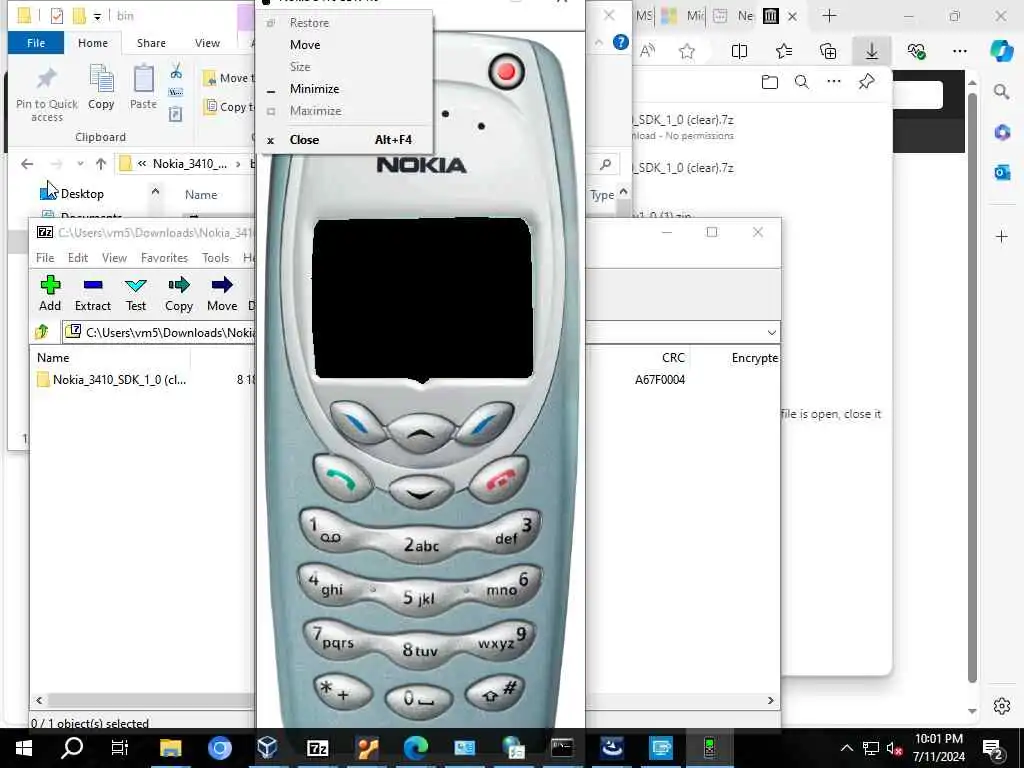Click the CRC column header in 7-Zip
Image resolution: width=1024 pixels, height=768 pixels.
(x=673, y=357)
